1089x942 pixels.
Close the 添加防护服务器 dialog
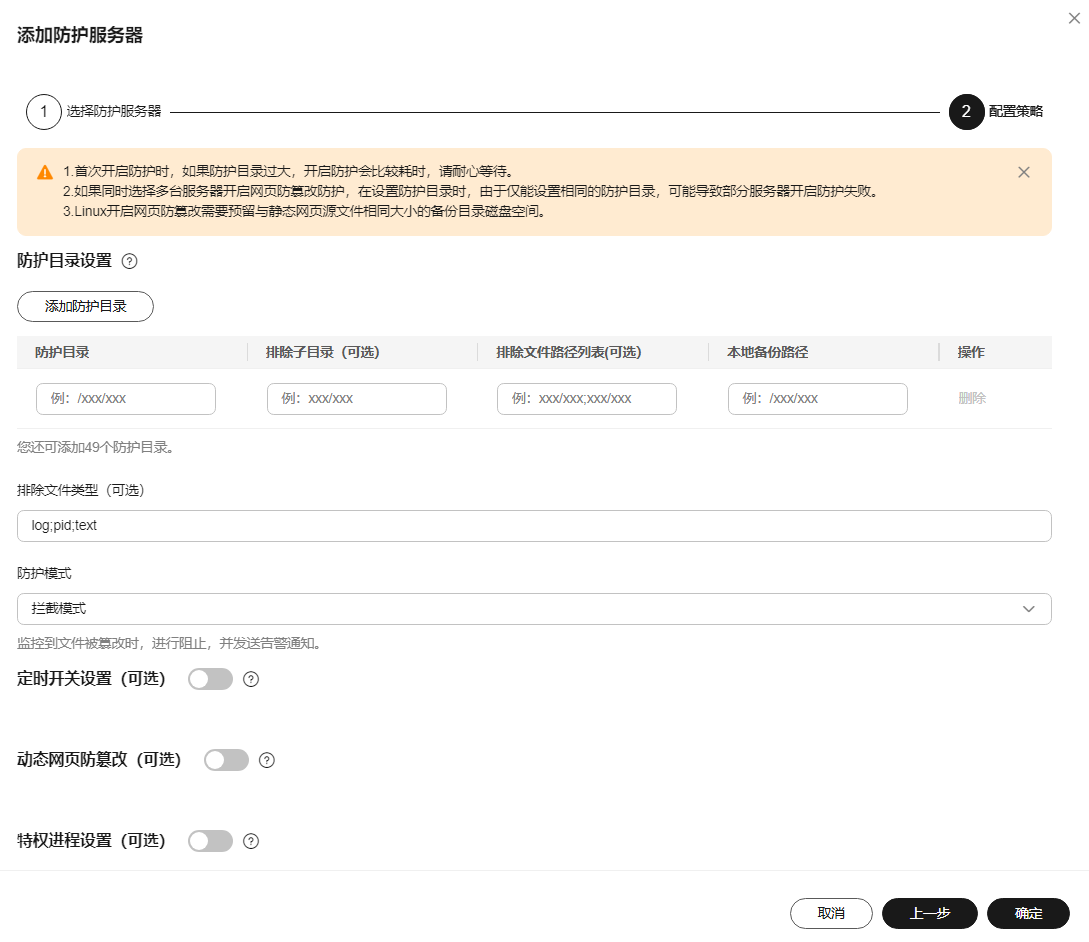pos(1074,19)
